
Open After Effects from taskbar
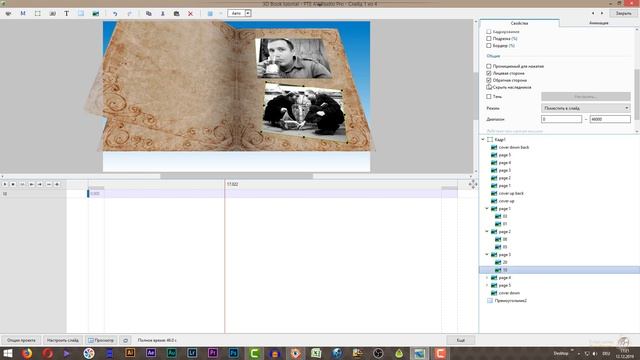[x=151, y=353]
